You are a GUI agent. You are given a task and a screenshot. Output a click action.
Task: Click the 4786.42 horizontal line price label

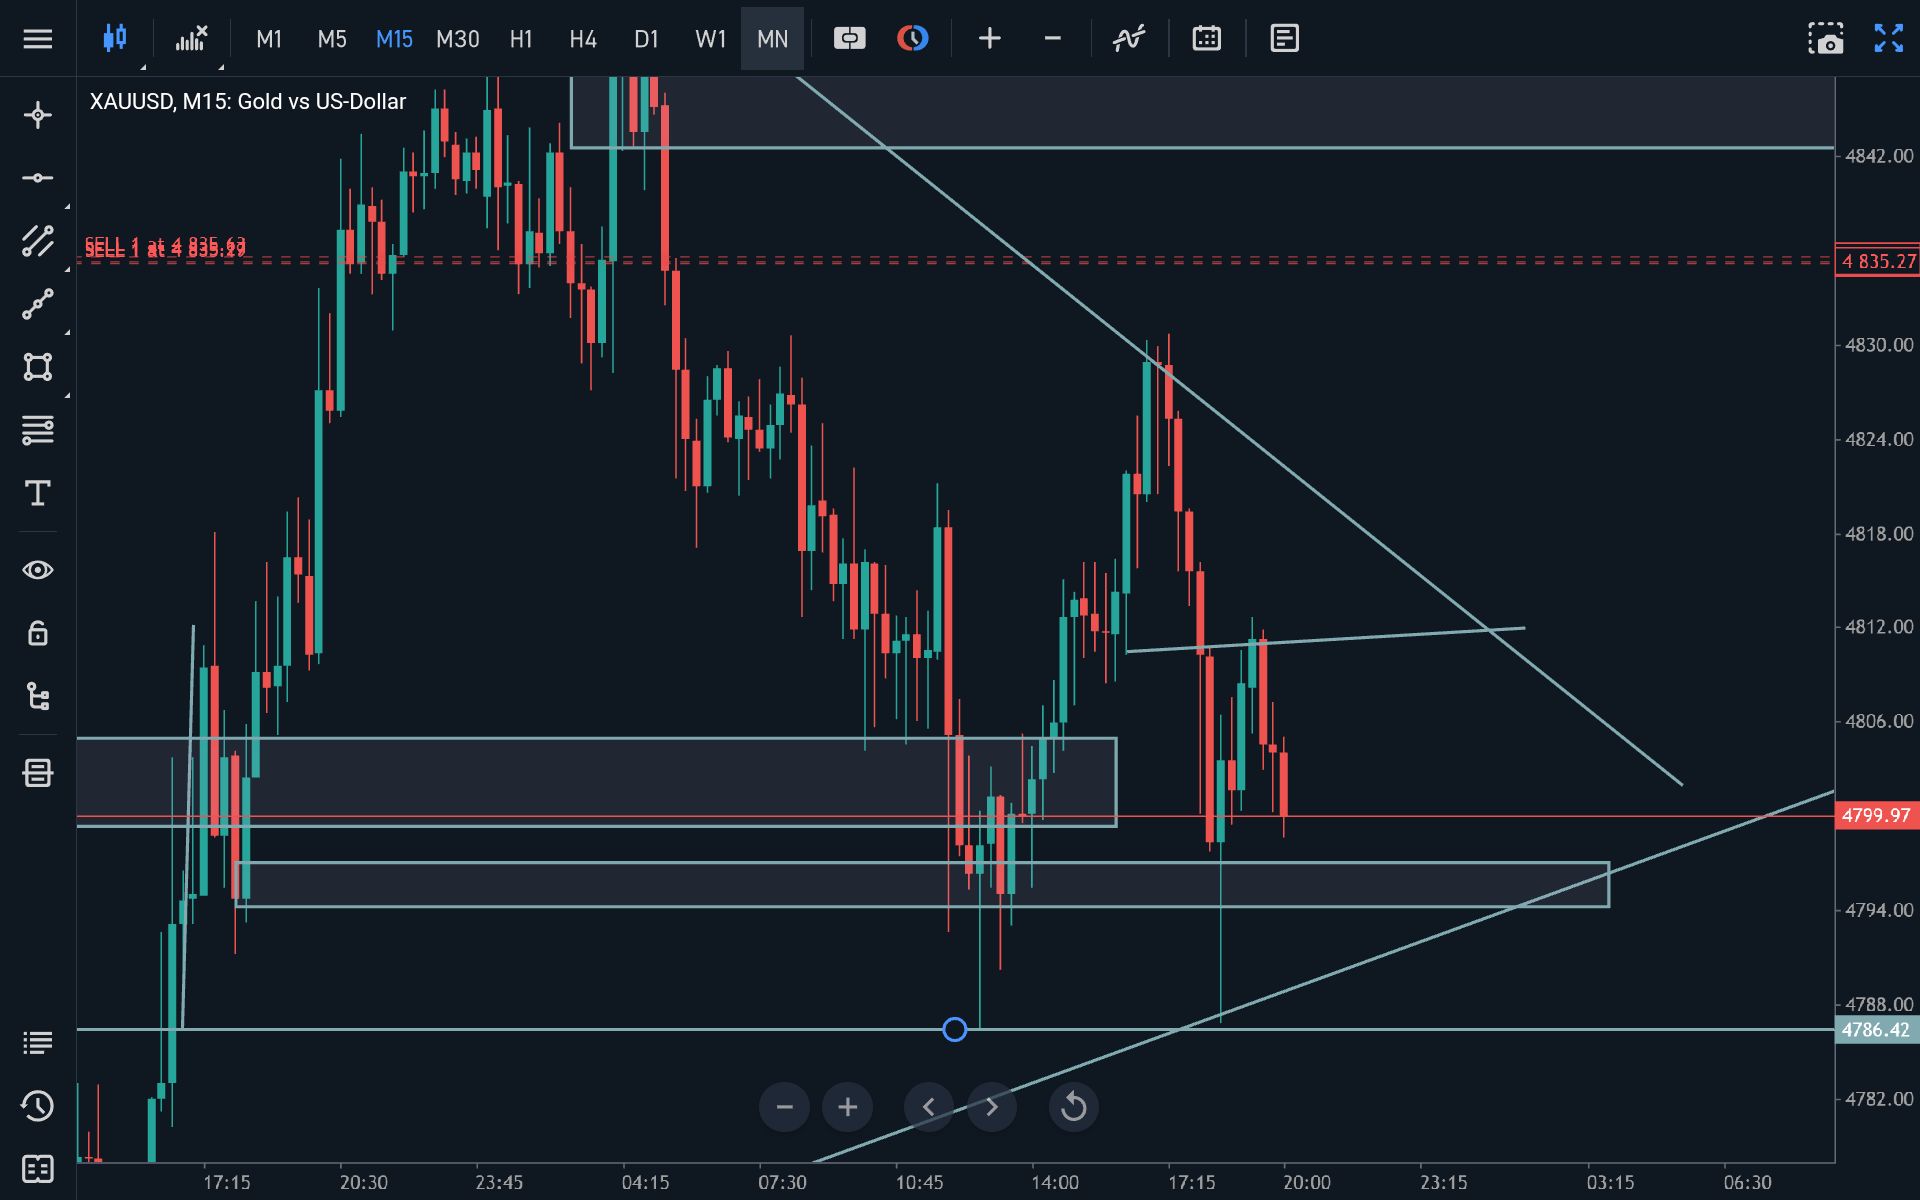(x=1876, y=1030)
